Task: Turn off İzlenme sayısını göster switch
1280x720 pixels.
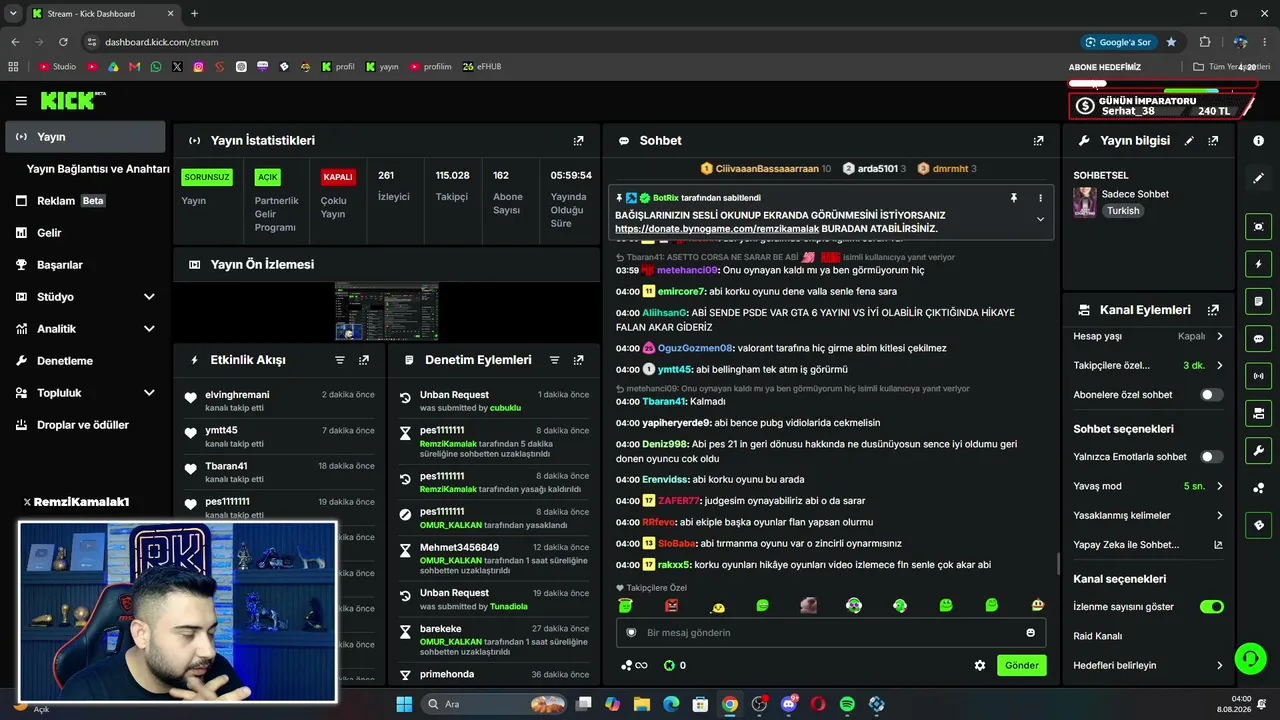Action: [1212, 607]
